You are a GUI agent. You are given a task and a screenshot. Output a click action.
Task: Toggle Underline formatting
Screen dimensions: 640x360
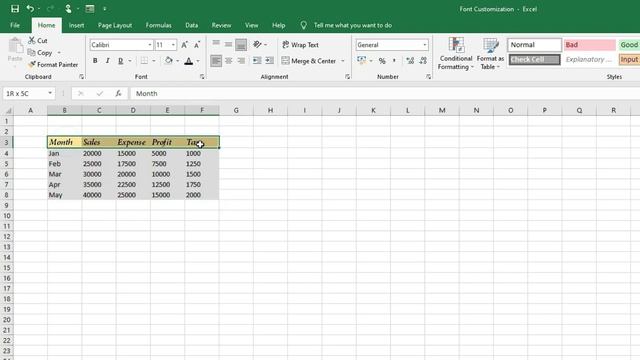[x=120, y=60]
